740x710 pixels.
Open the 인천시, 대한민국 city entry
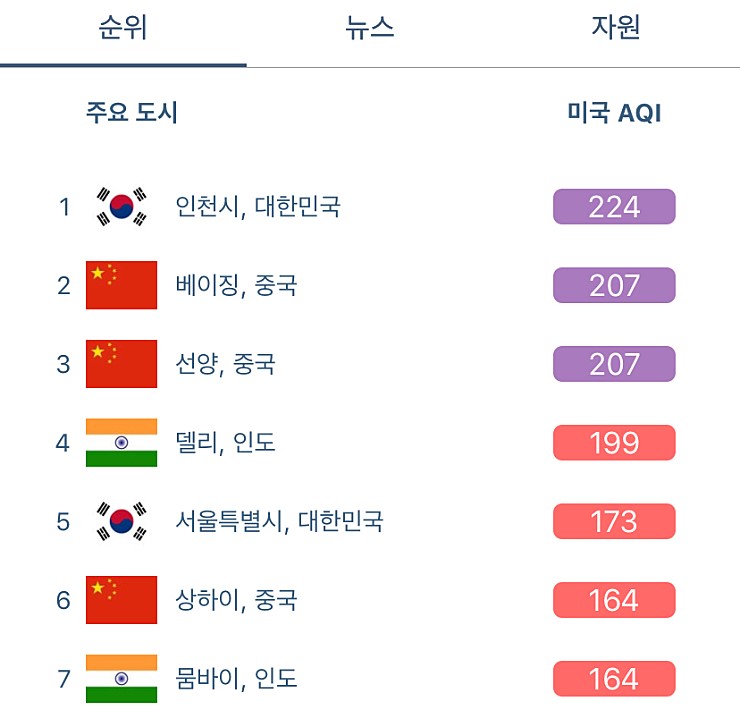258,207
